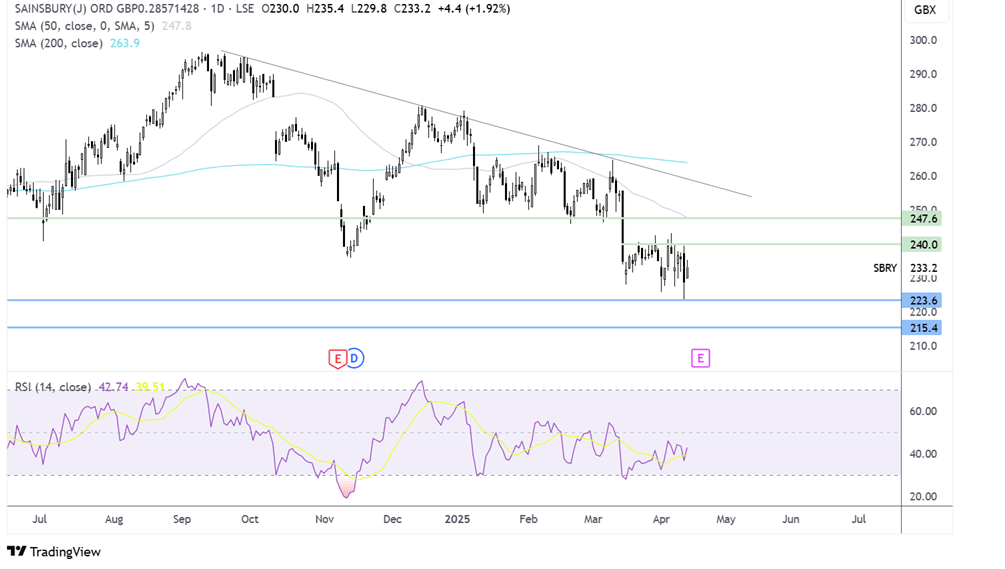Click the 210.0 price axis value
This screenshot has width=1005, height=569.
(x=924, y=346)
